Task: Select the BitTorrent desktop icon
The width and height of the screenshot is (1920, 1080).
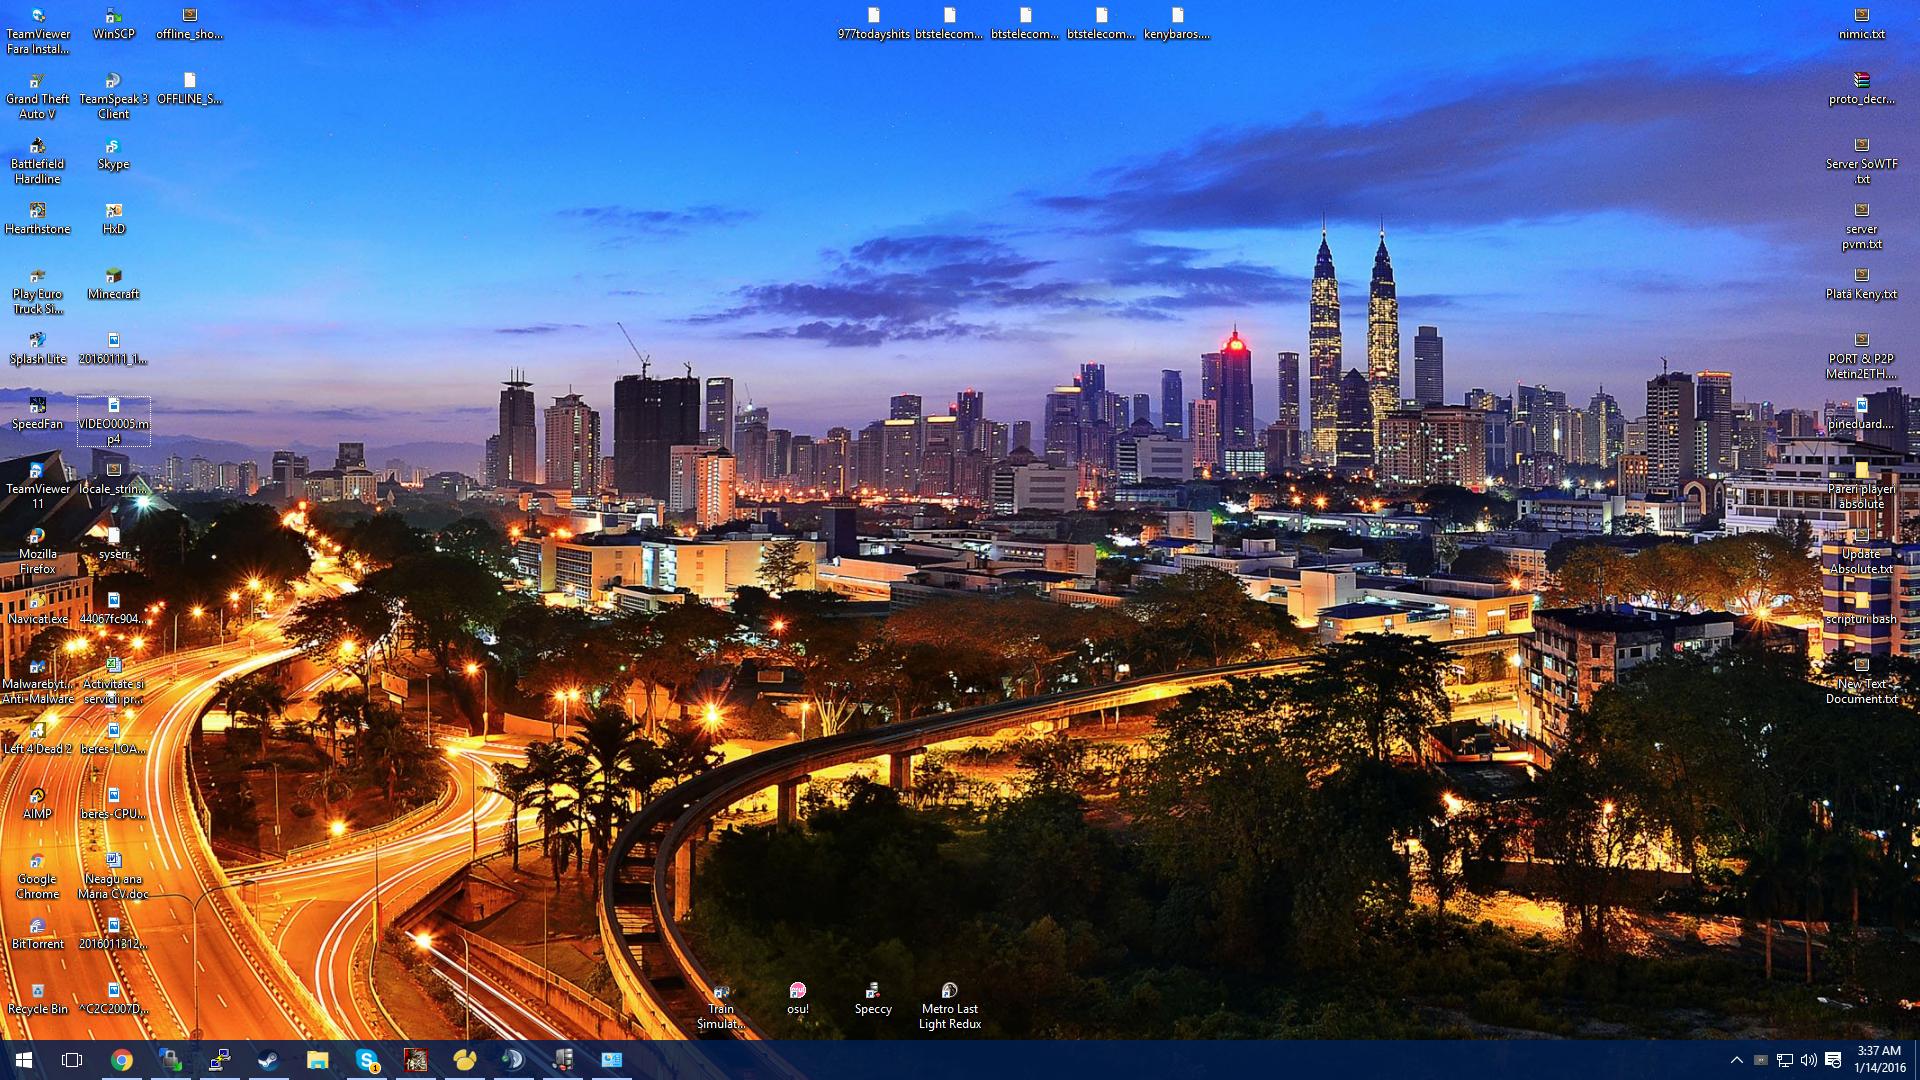Action: 37,934
